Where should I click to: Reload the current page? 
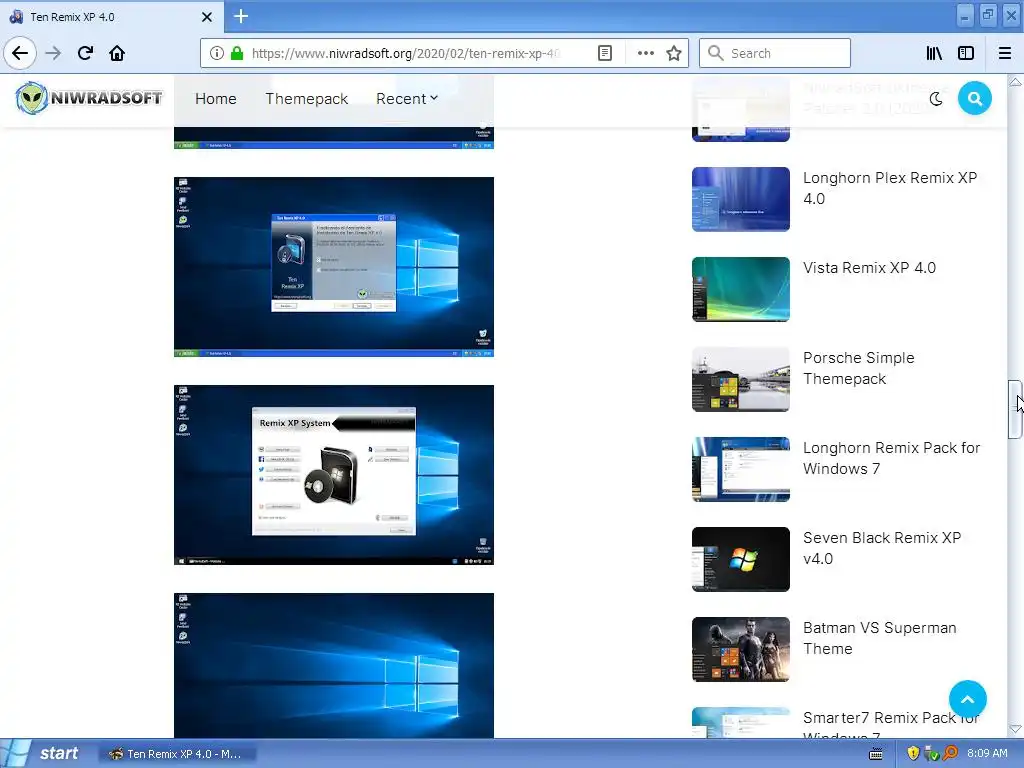click(85, 53)
